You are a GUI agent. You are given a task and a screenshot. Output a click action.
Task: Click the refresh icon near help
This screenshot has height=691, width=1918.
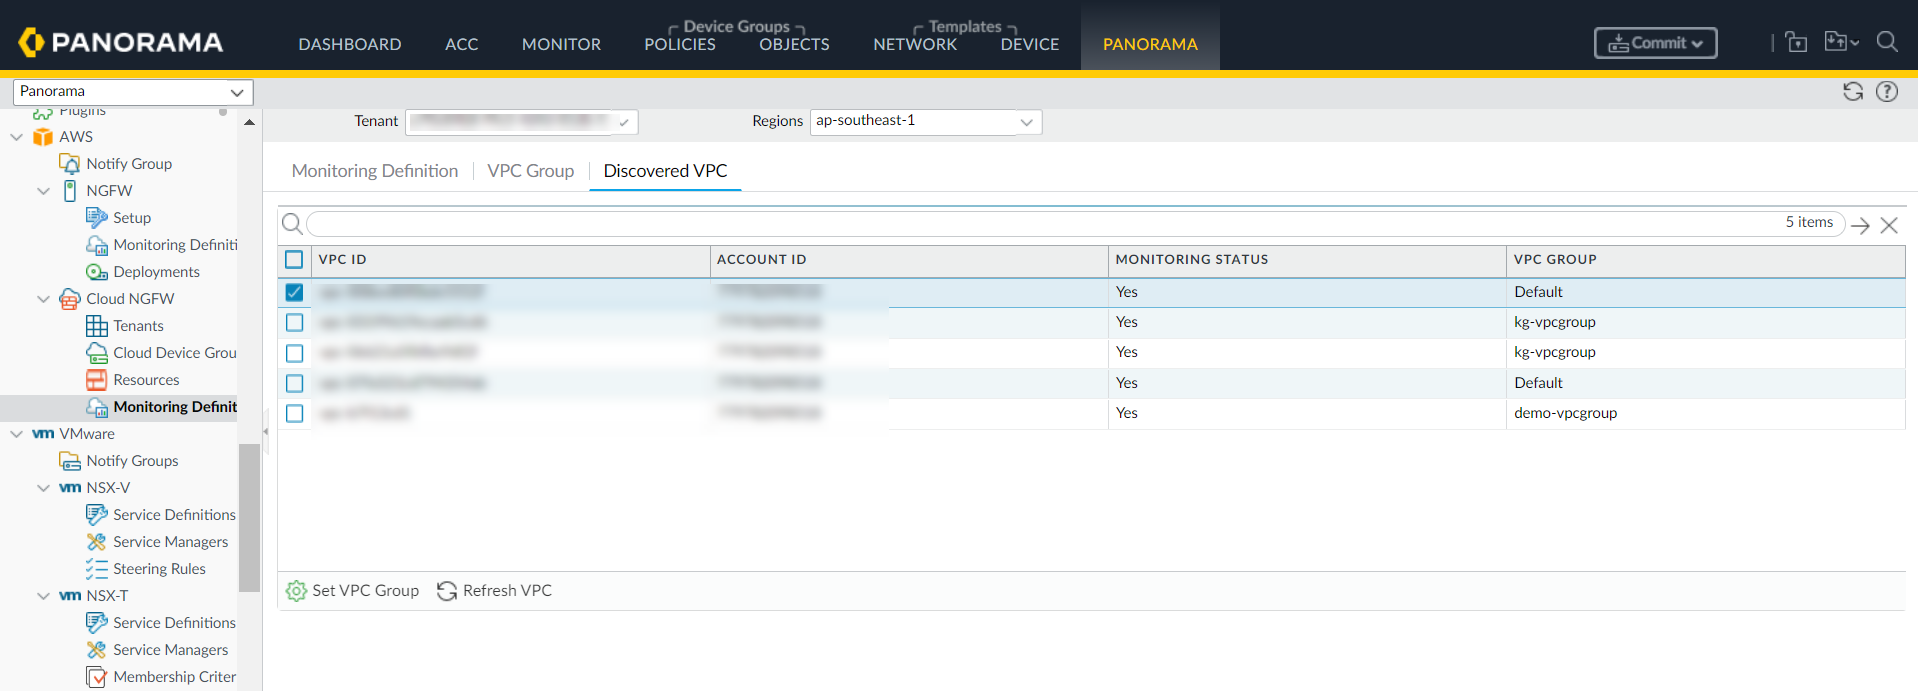pos(1852,92)
